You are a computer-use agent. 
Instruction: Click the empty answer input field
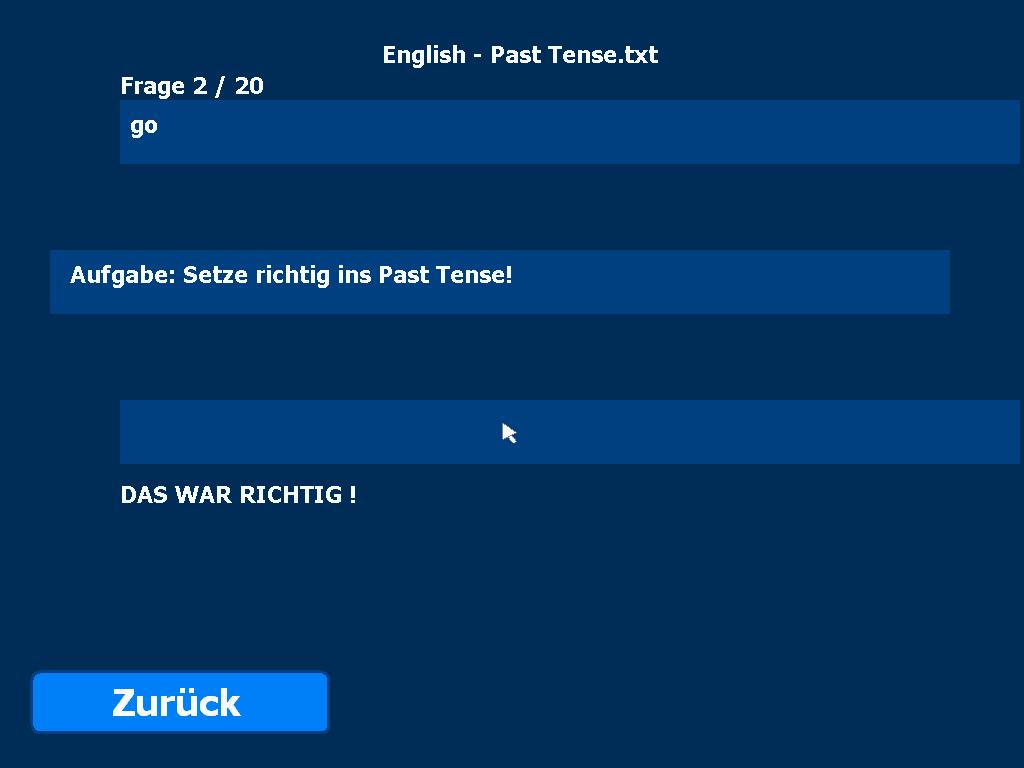[x=569, y=432]
